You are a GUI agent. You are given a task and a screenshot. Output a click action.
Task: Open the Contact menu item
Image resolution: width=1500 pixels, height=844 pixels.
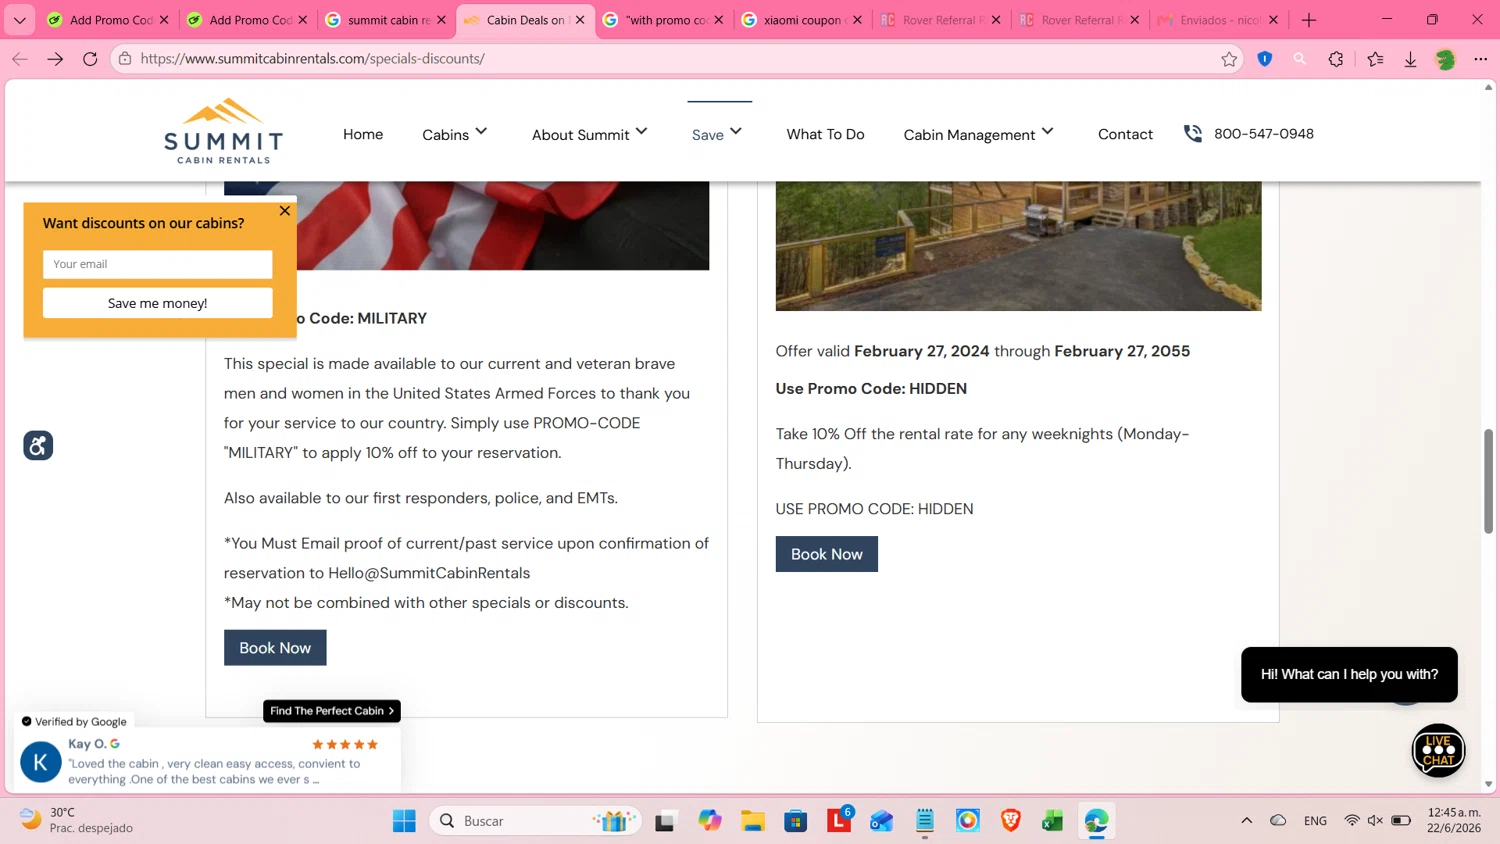click(x=1125, y=134)
